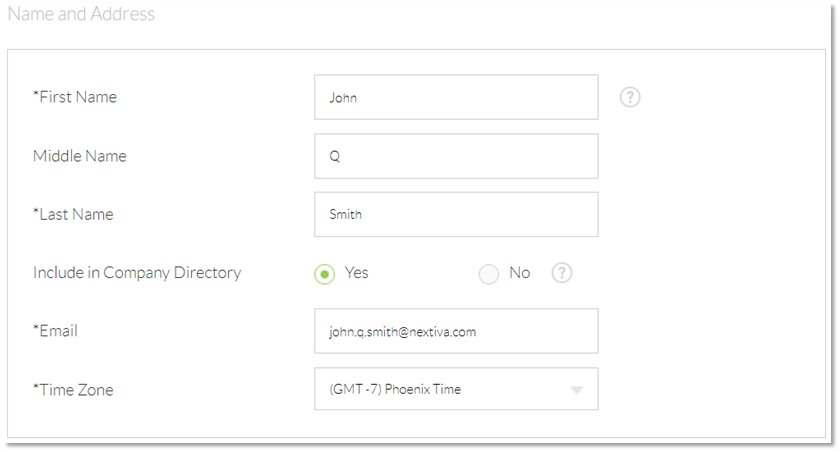Viewport: 840px width, 452px height.
Task: Open help tooltip beside First Name field
Action: tap(630, 97)
